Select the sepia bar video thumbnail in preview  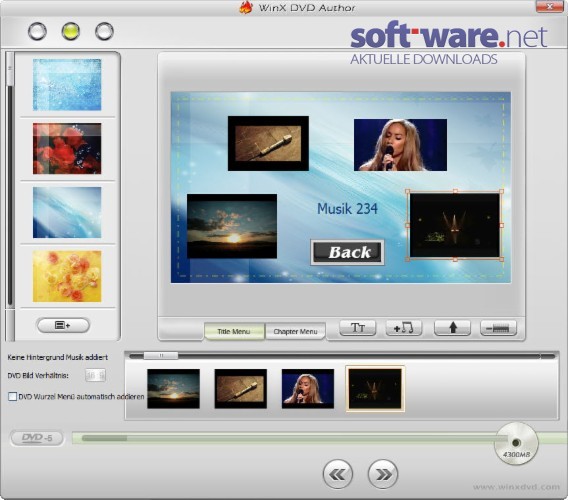click(268, 143)
